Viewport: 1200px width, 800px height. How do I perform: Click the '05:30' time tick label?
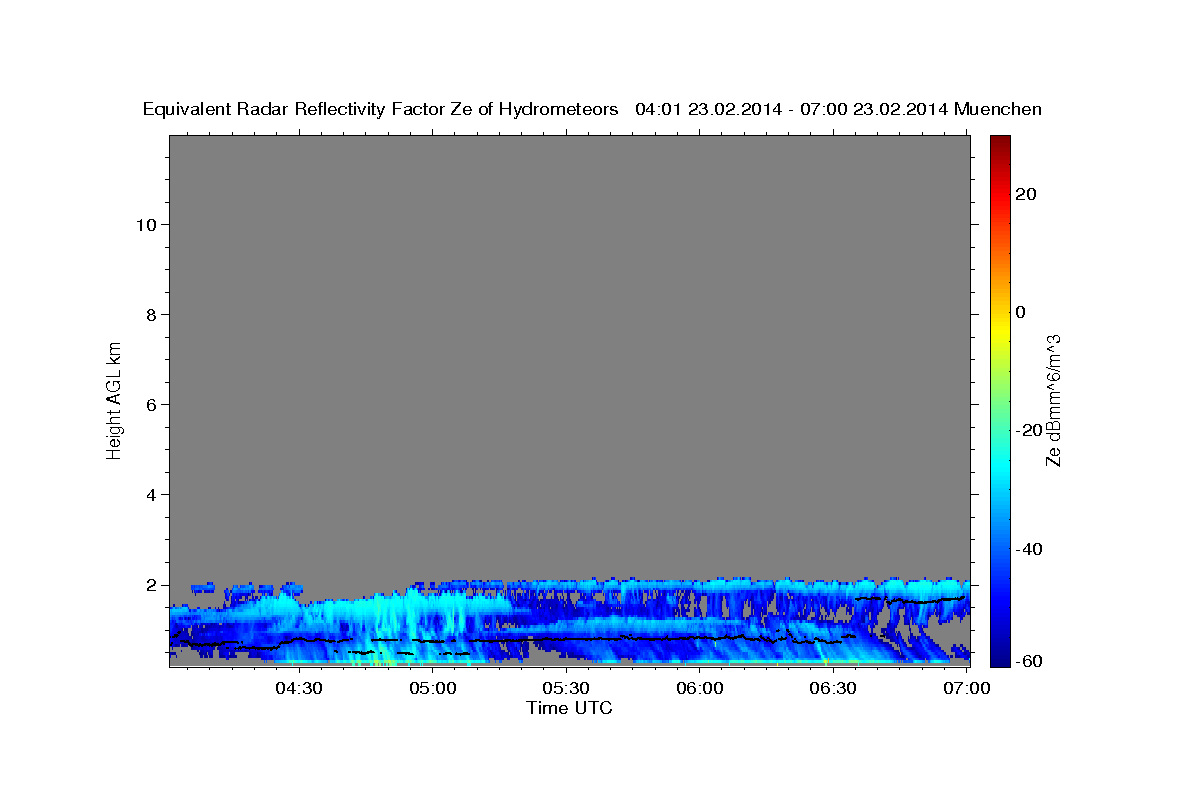[x=566, y=688]
